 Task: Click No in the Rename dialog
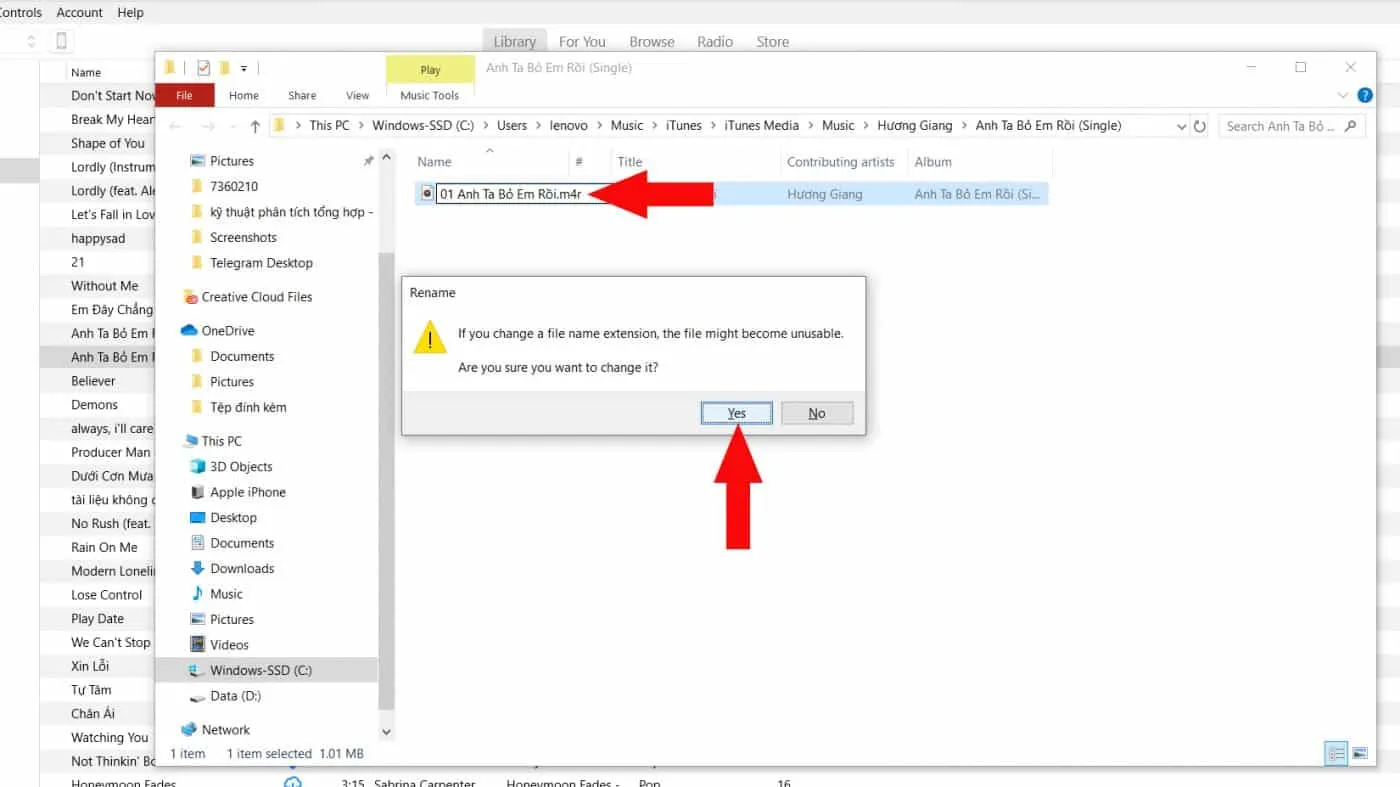pos(817,412)
